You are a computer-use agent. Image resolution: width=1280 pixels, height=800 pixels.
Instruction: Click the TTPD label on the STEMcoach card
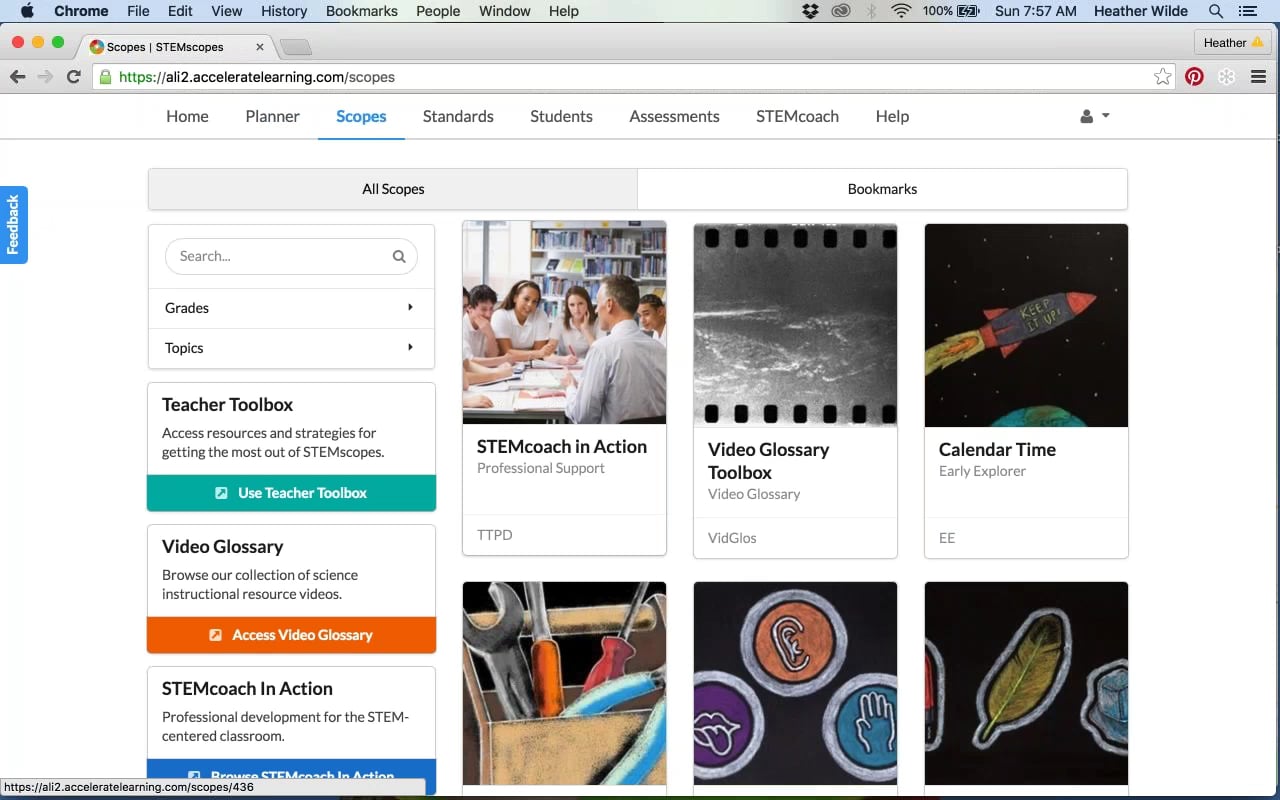[x=494, y=535]
